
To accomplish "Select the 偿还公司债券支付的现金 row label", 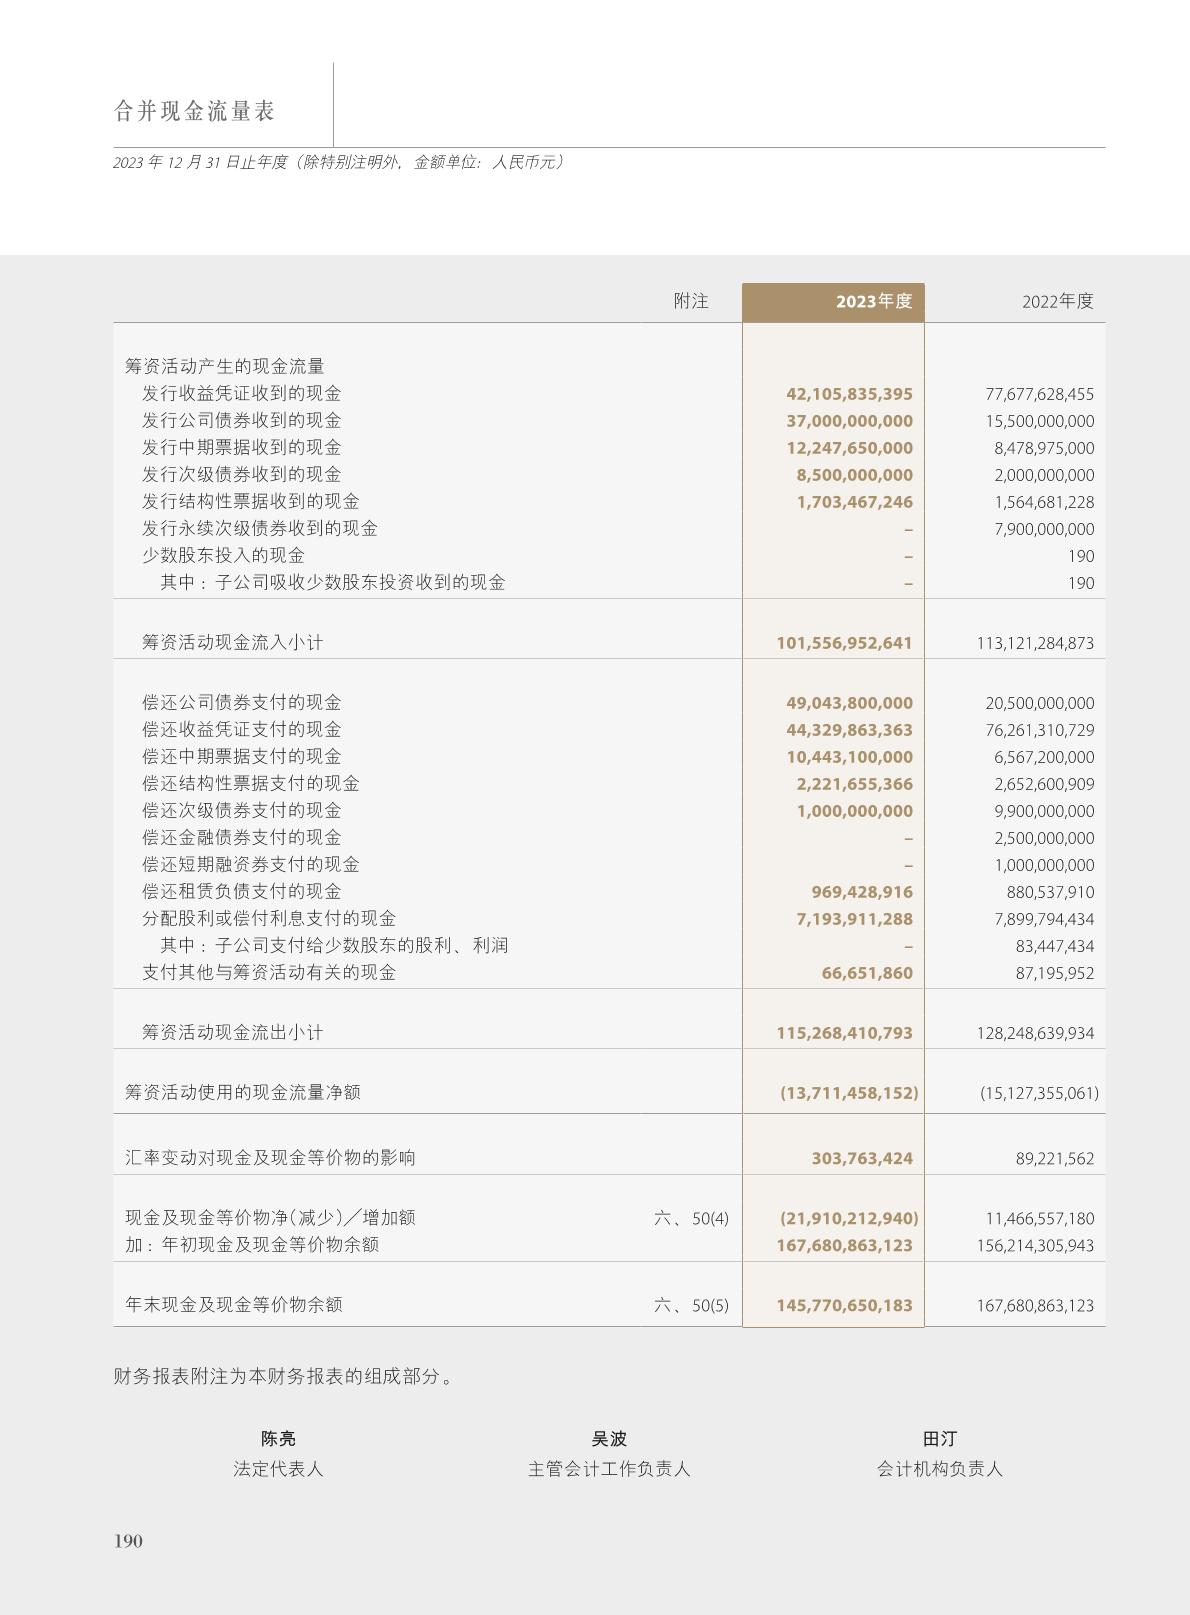I will pyautogui.click(x=241, y=703).
